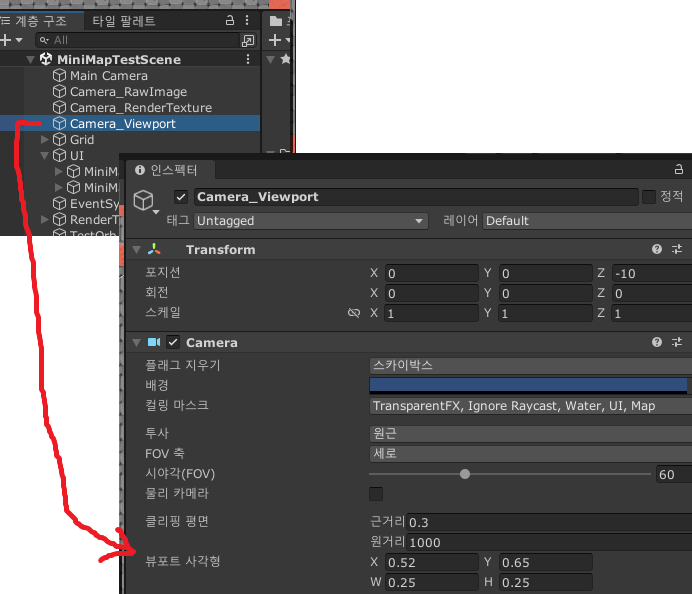Click the Camera_Viewport name field
The height and width of the screenshot is (594, 692).
pyautogui.click(x=416, y=197)
